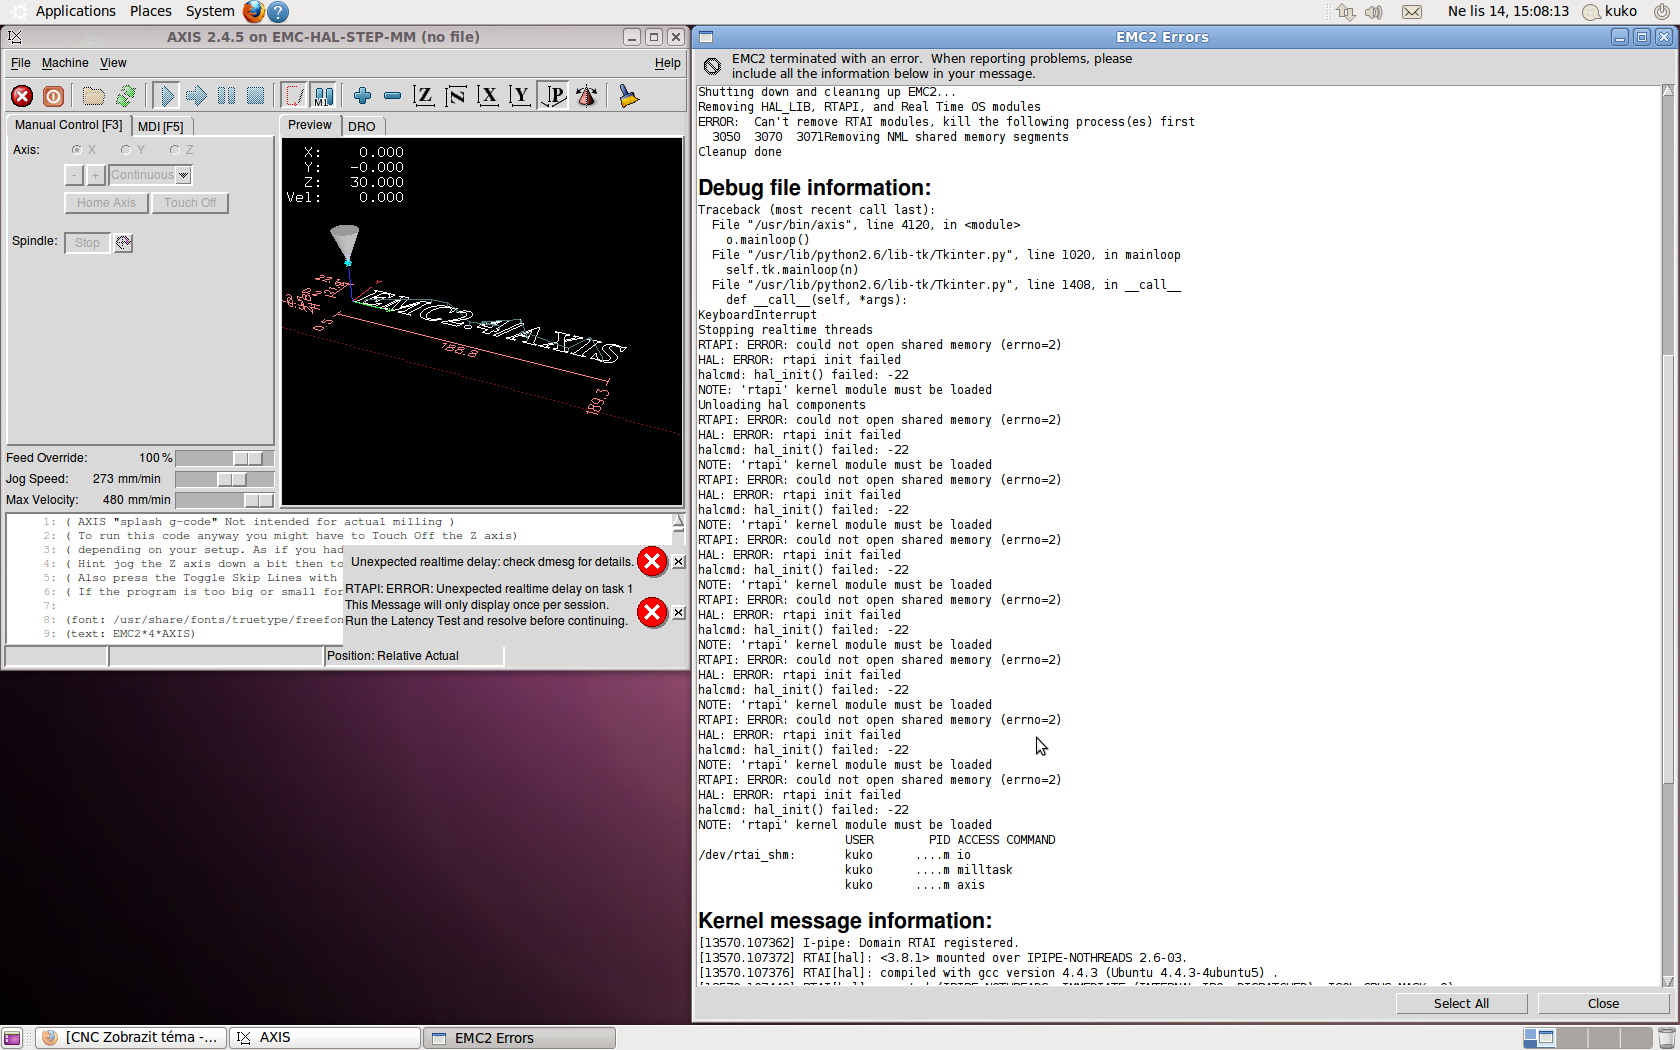Open the Applications system menu
The height and width of the screenshot is (1050, 1680).
(x=75, y=11)
